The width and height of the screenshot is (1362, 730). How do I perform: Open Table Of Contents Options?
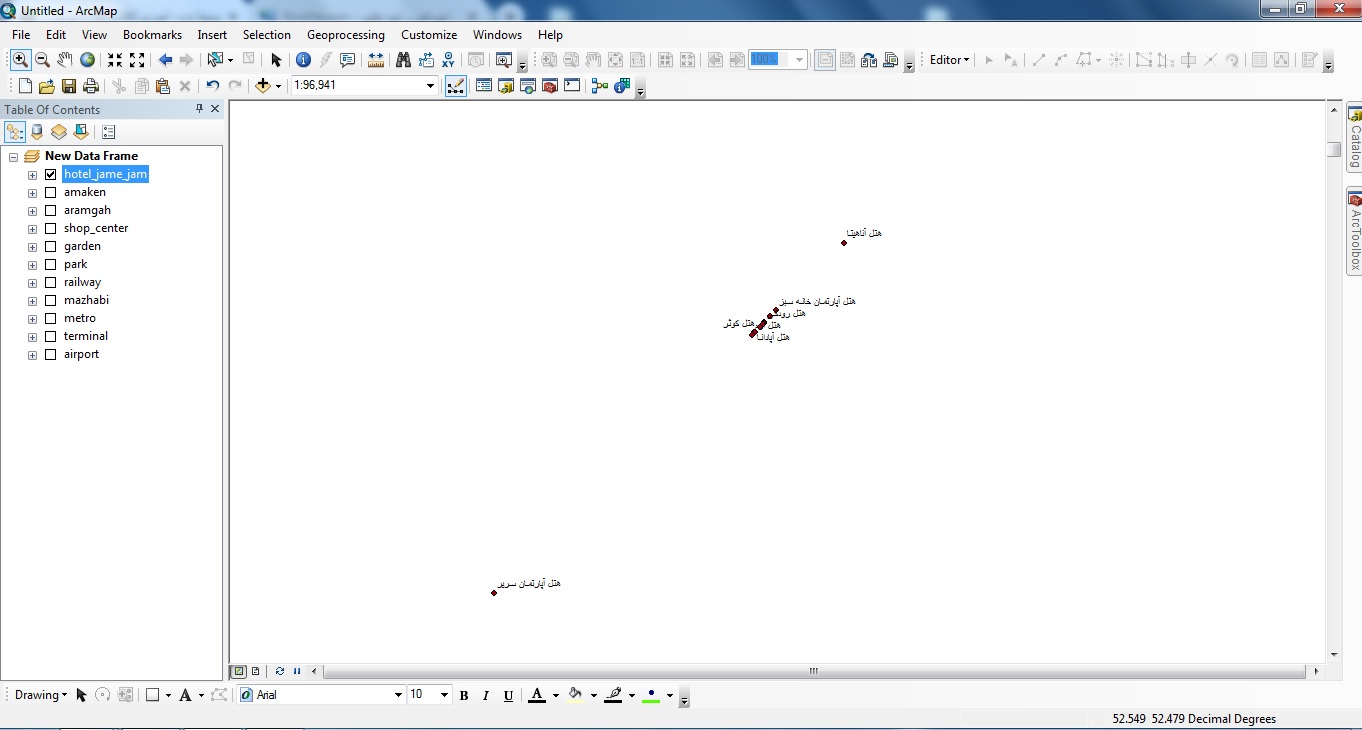[109, 132]
